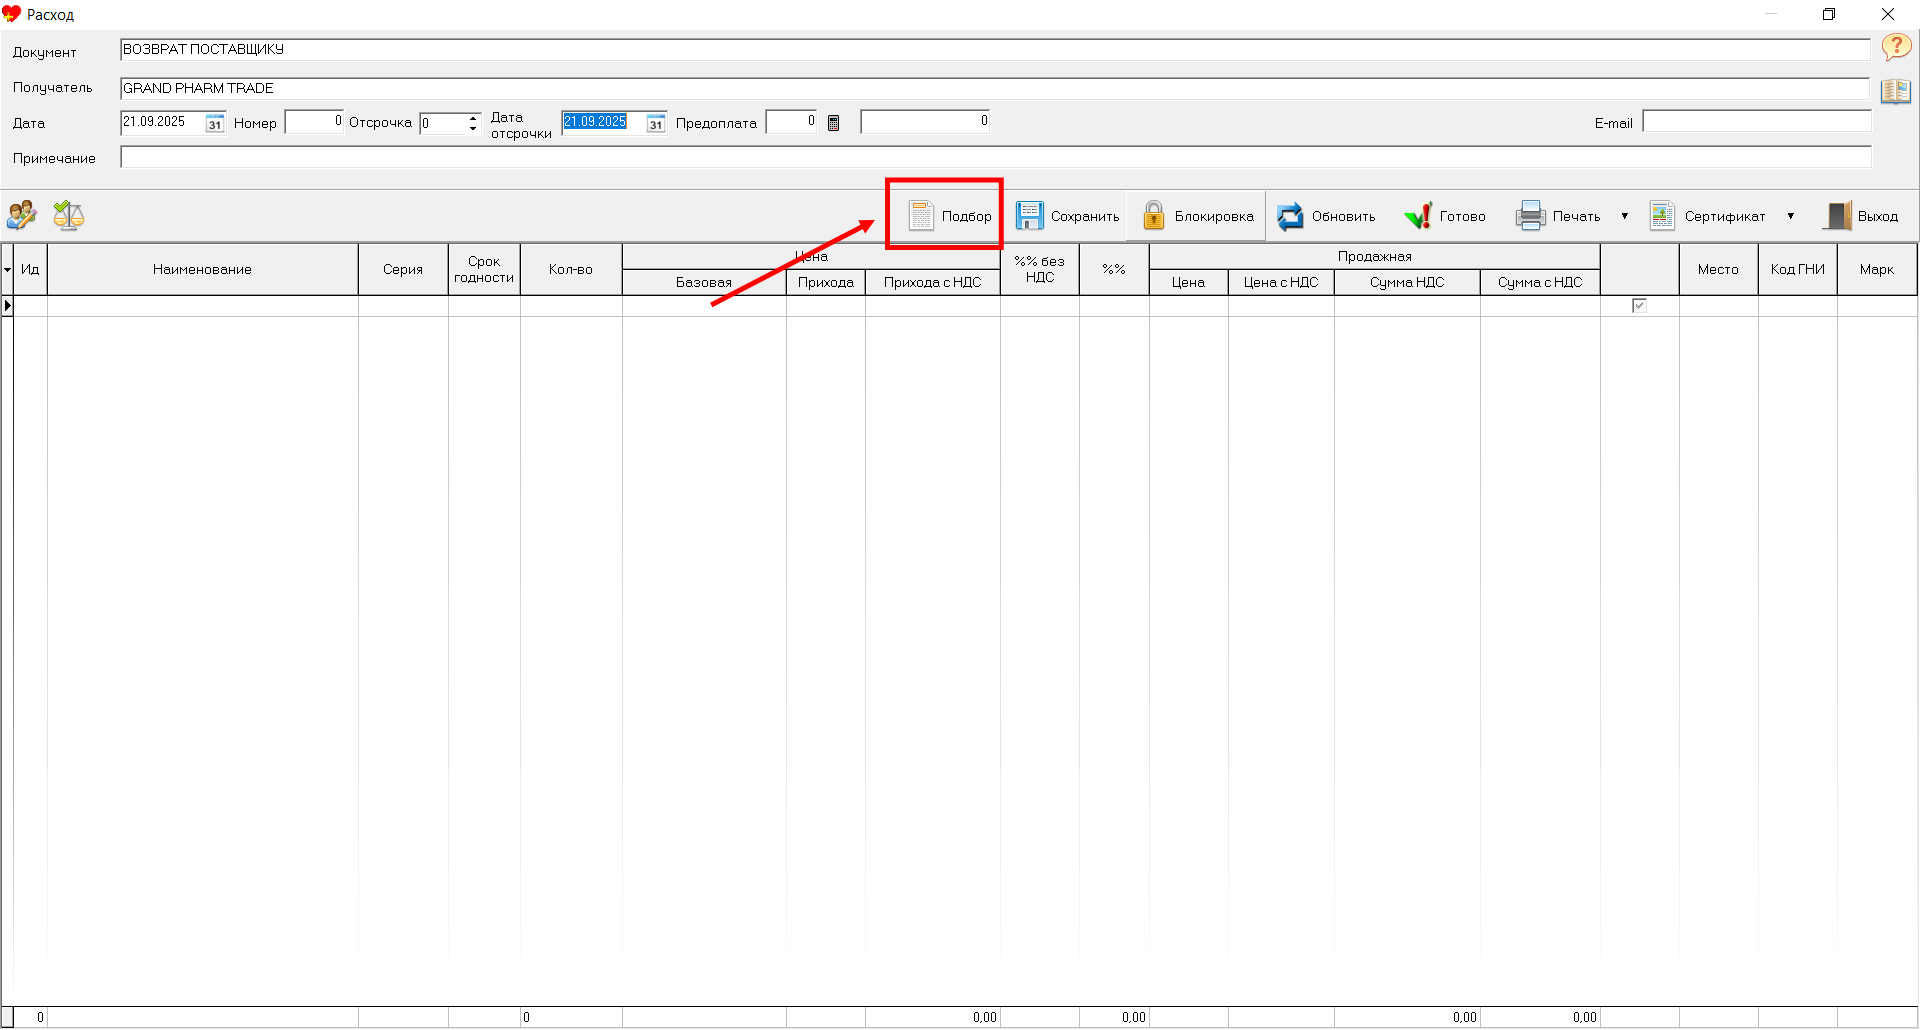Click the users icon in the toolbar
Image resolution: width=1920 pixels, height=1030 pixels.
[x=22, y=215]
